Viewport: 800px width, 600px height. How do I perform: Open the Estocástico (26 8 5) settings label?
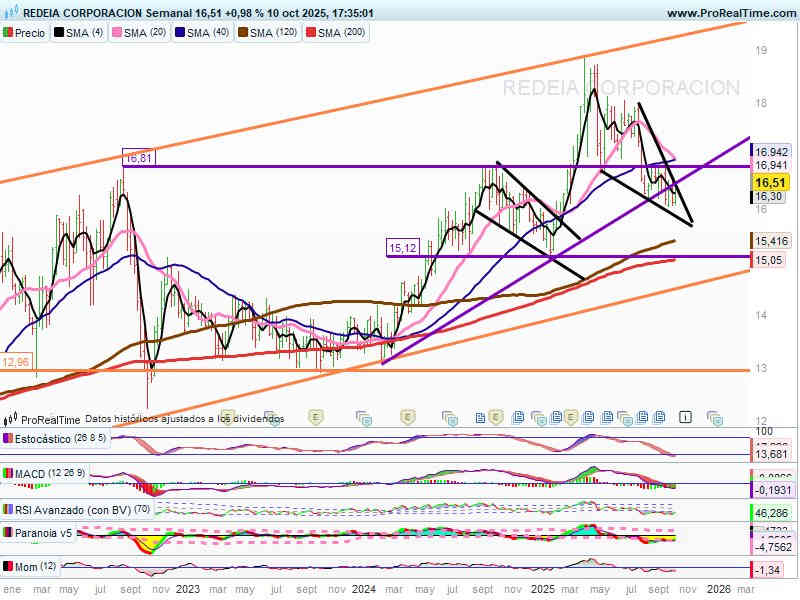coord(45,439)
